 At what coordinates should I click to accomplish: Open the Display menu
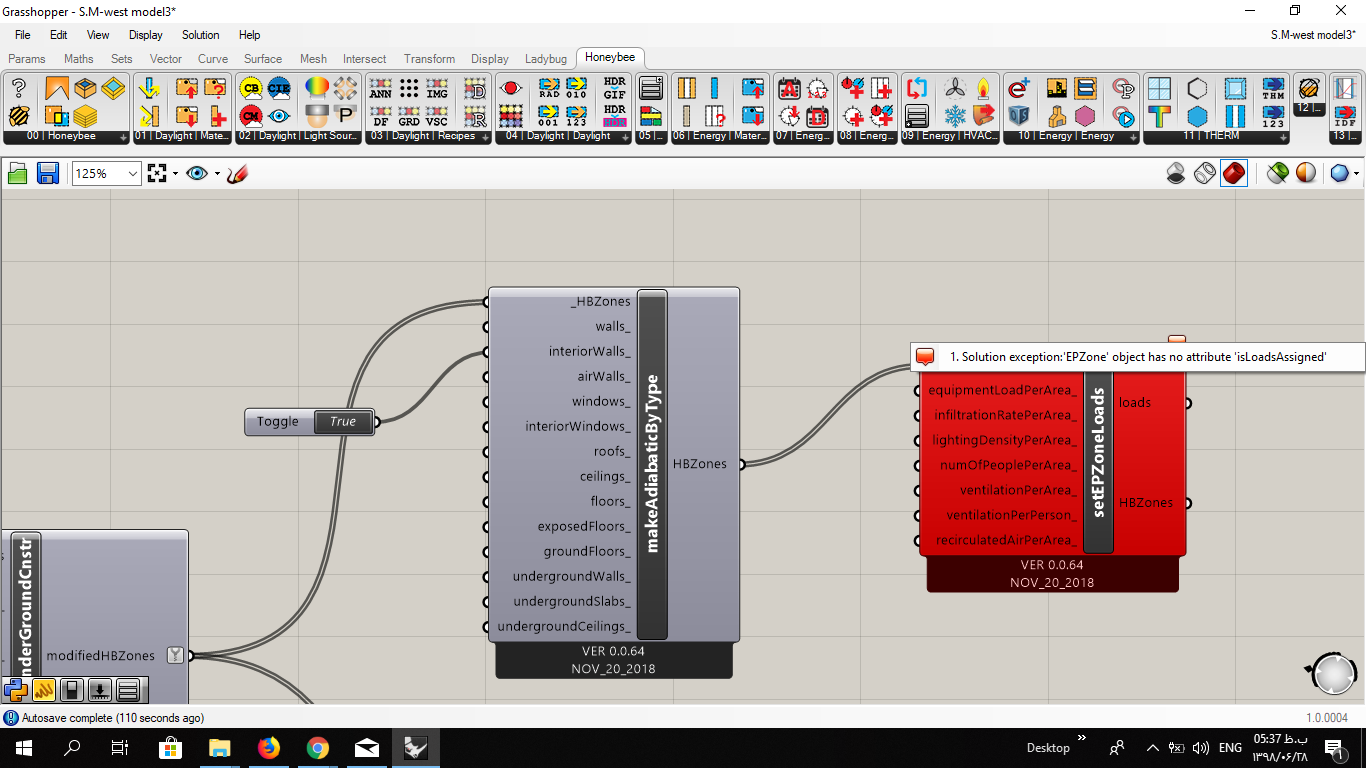[x=145, y=35]
